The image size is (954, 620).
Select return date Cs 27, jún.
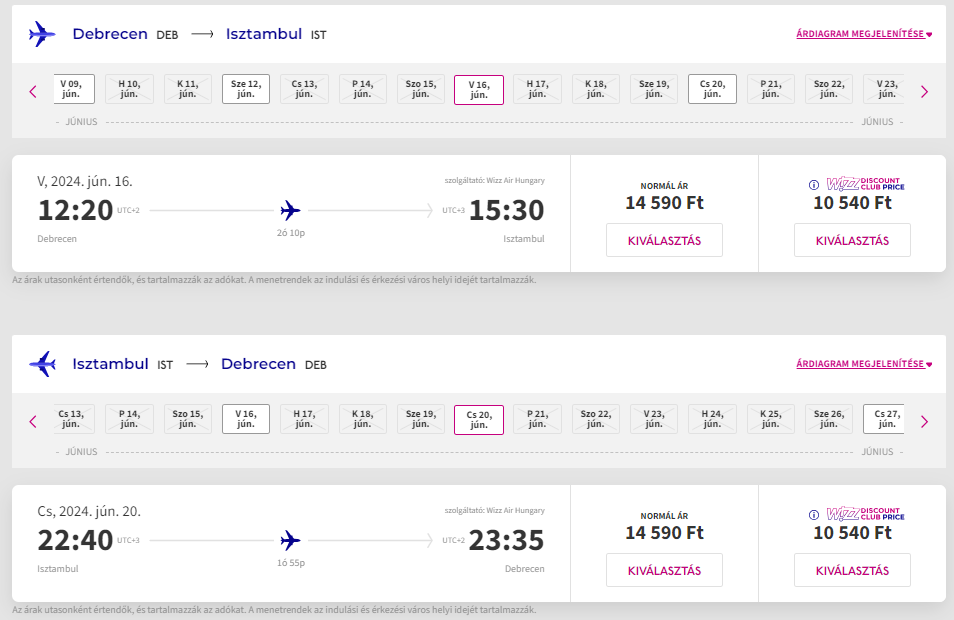point(884,419)
